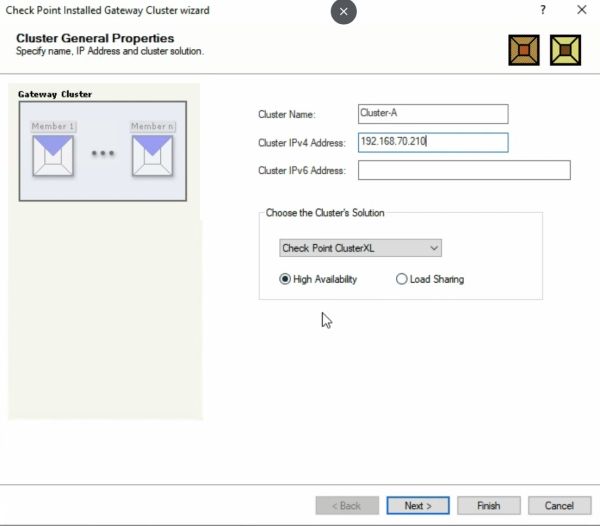
Task: Click the brown gateway icon in header
Action: point(524,50)
